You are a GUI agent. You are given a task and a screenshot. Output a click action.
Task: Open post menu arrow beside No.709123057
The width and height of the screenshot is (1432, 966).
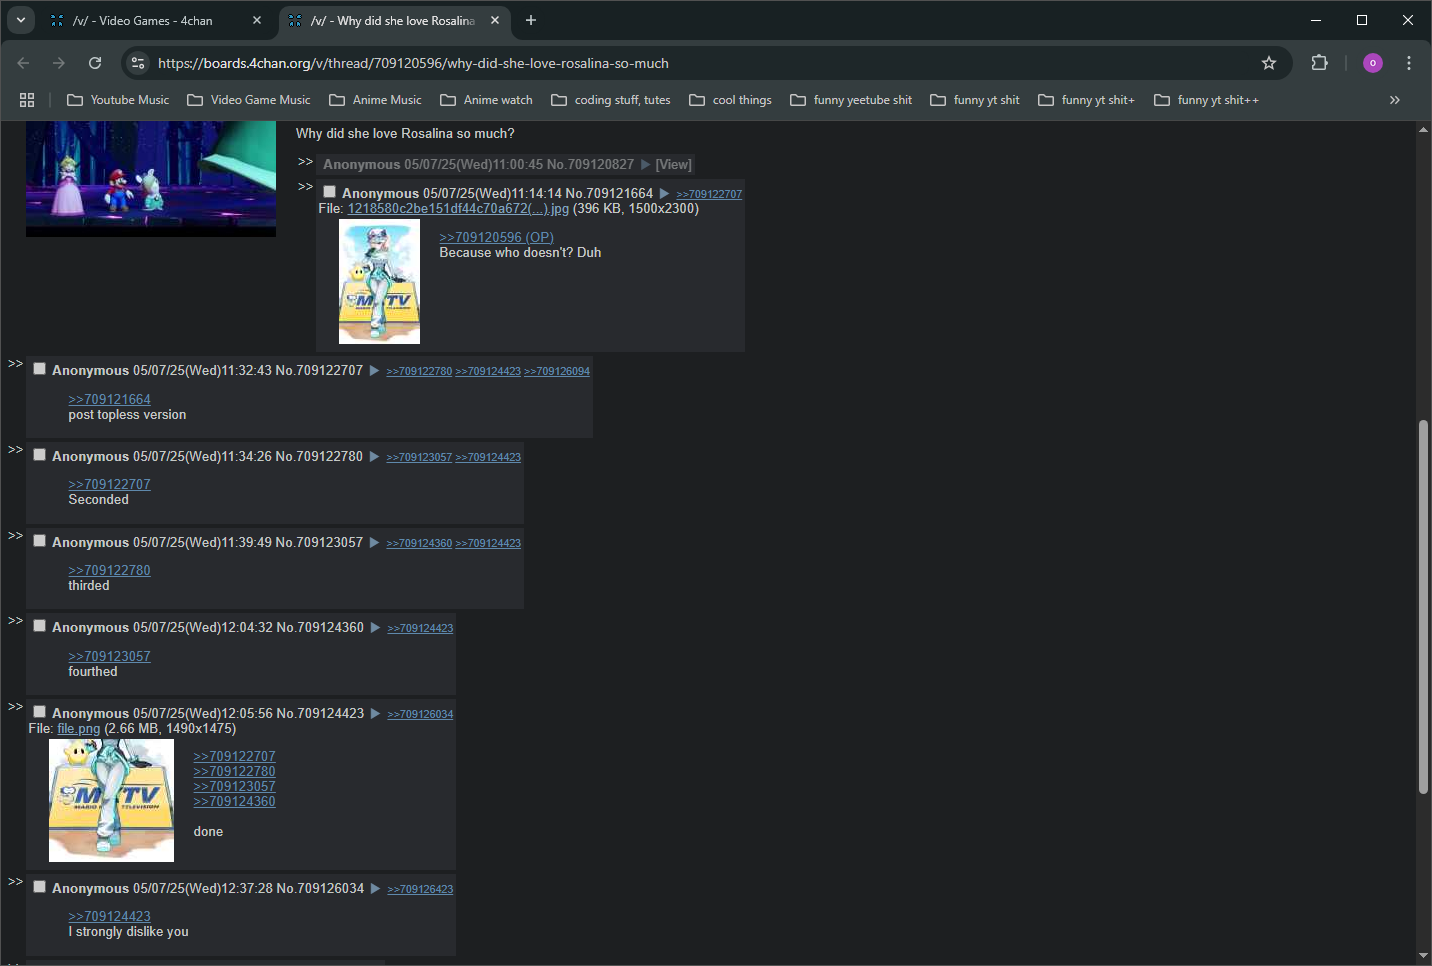(x=374, y=542)
